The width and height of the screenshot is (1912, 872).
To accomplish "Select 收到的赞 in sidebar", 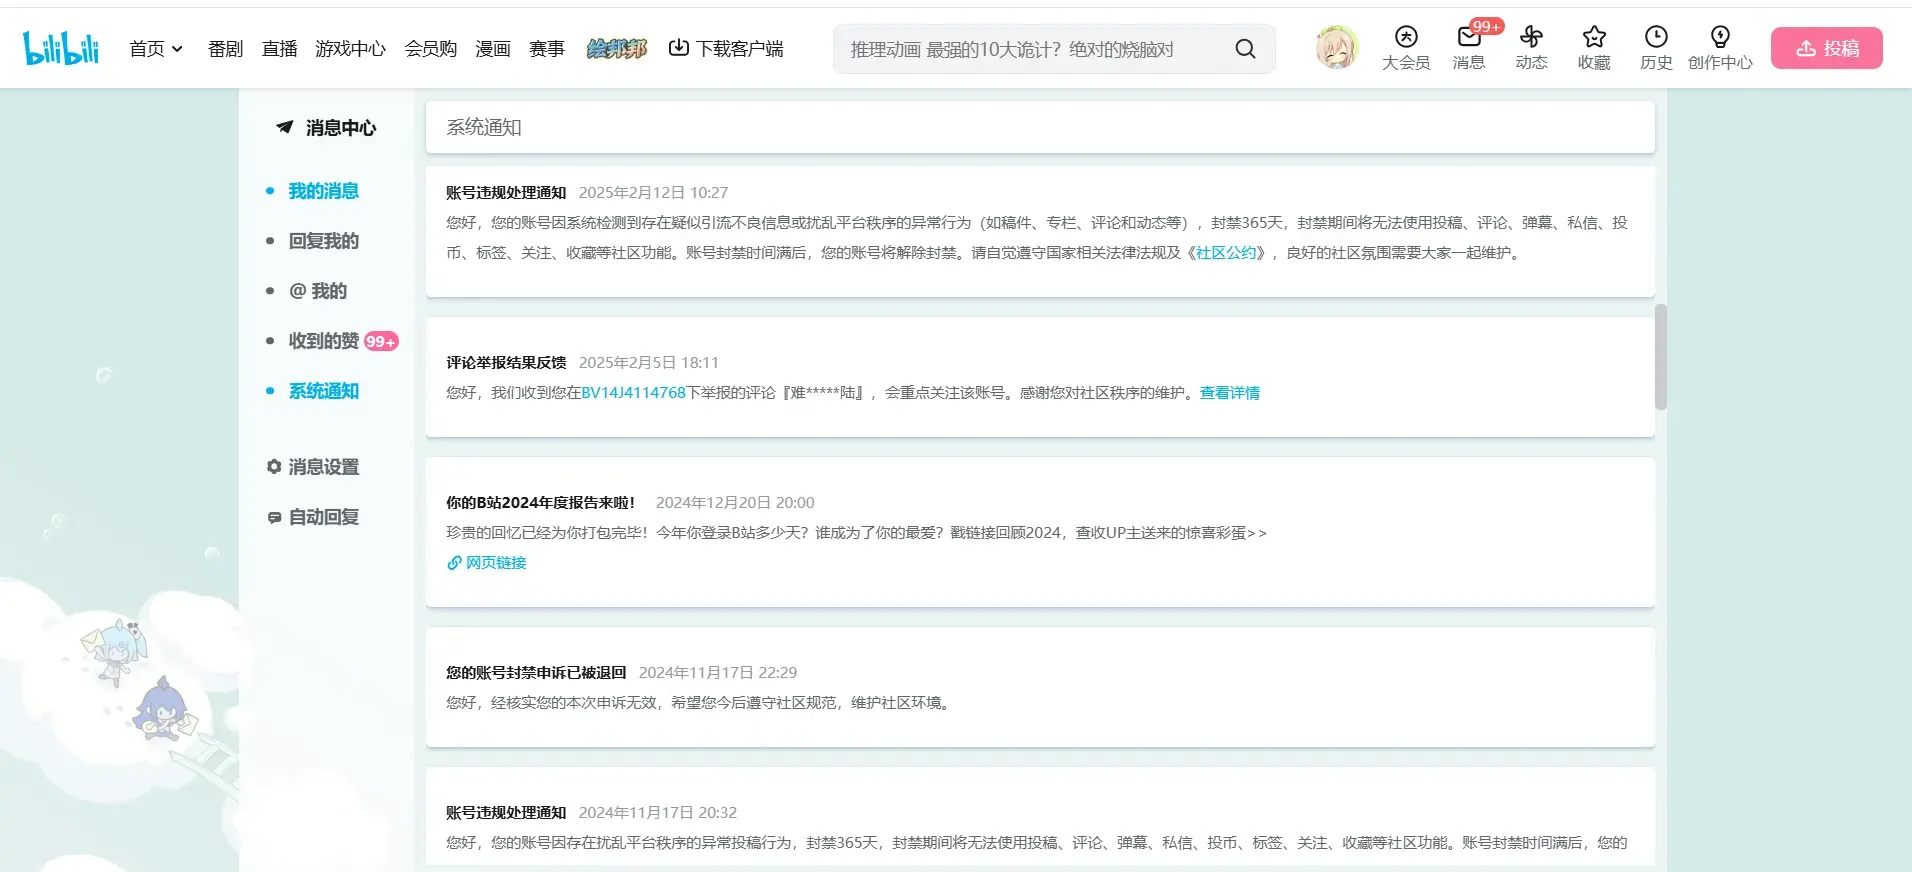I will [x=323, y=341].
